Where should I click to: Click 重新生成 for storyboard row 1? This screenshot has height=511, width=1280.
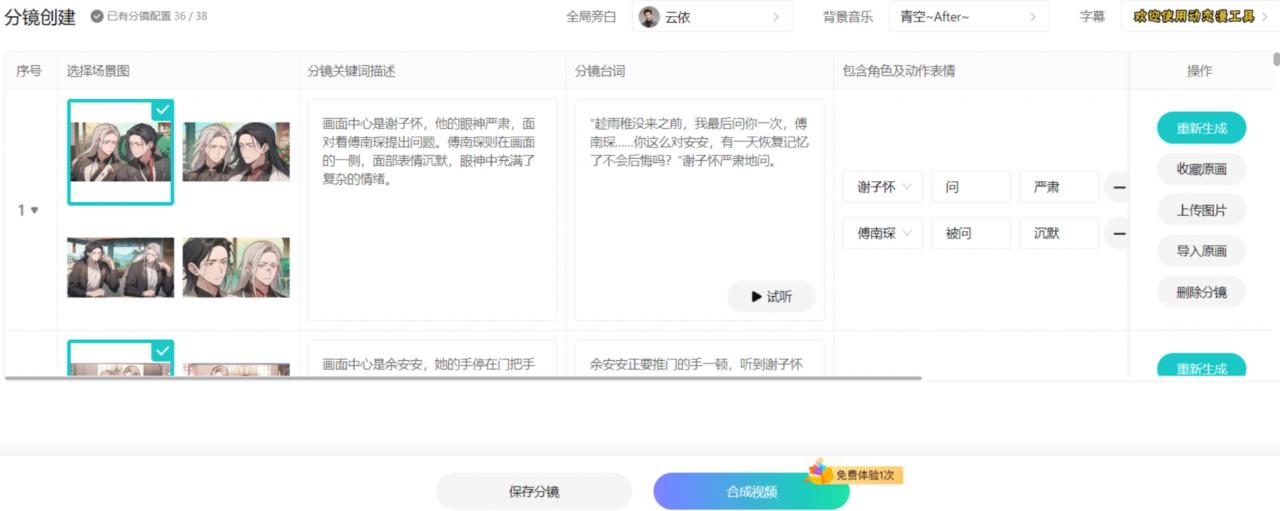click(x=1202, y=128)
